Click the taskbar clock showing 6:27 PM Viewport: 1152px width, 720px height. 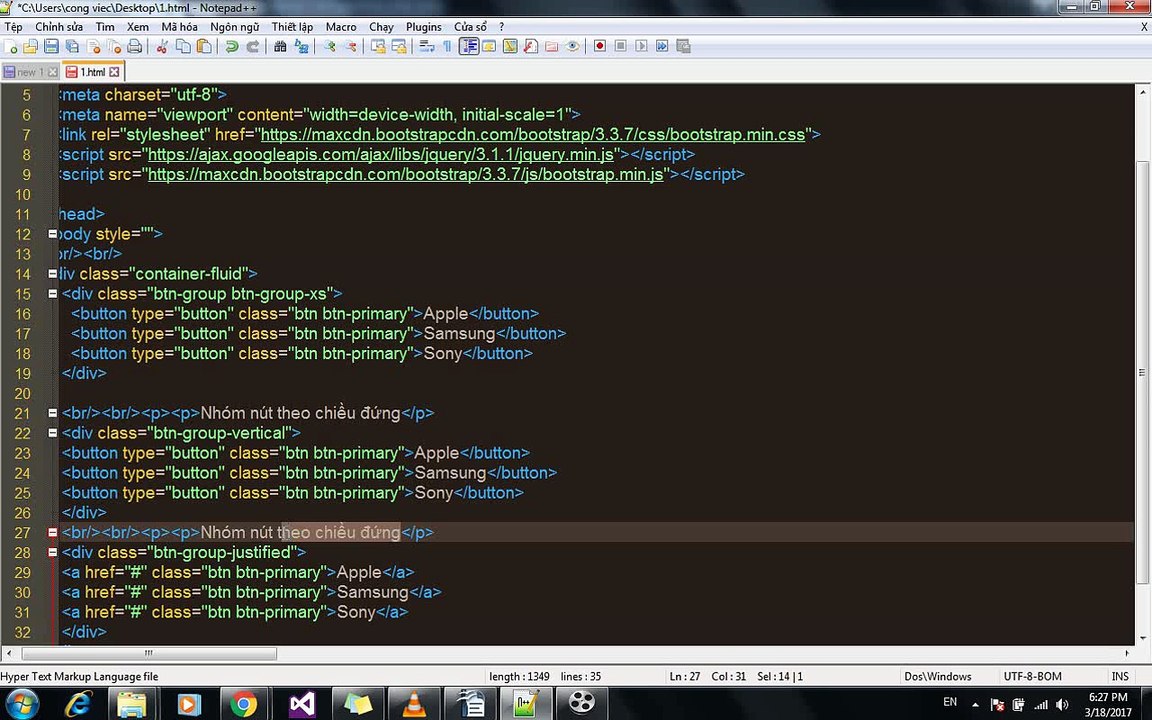pos(1108,697)
